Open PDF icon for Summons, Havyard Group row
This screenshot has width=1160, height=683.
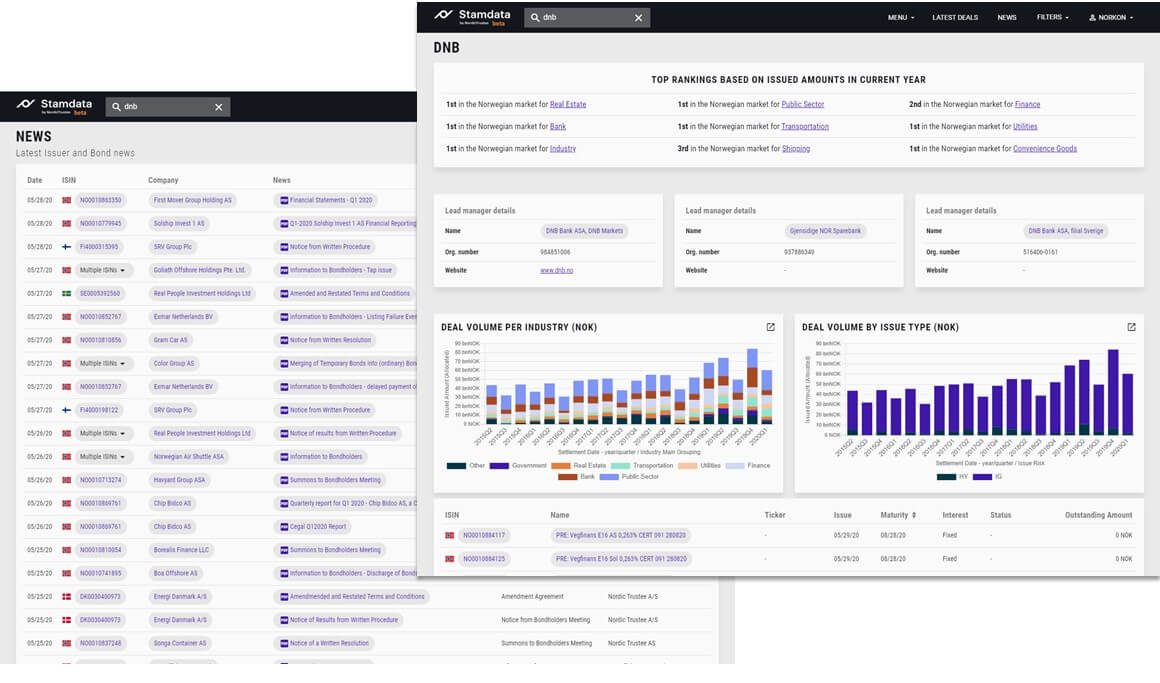(284, 480)
